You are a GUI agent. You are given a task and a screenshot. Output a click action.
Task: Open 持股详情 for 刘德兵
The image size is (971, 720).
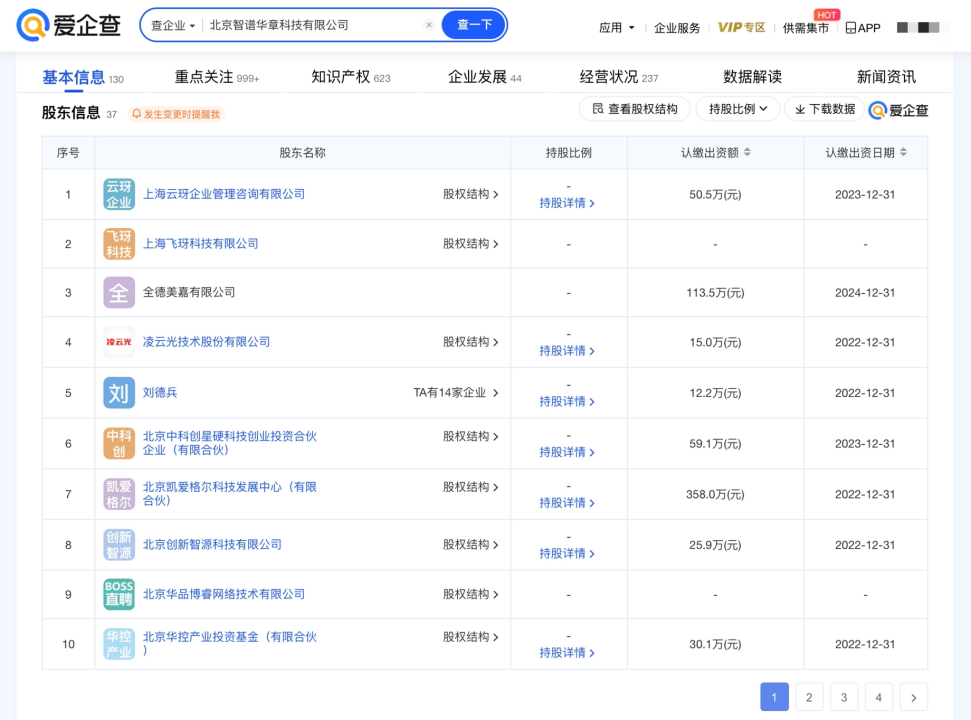coord(567,402)
